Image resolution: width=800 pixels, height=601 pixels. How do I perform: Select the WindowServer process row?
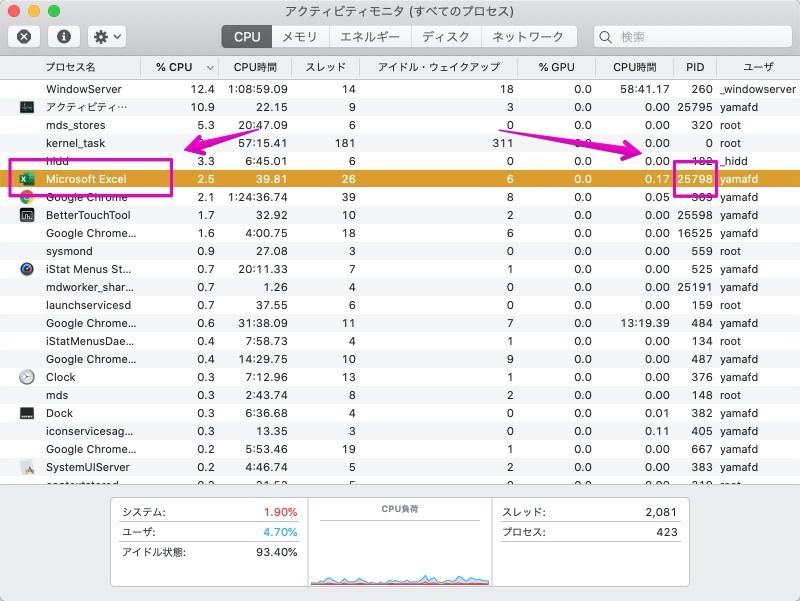400,89
